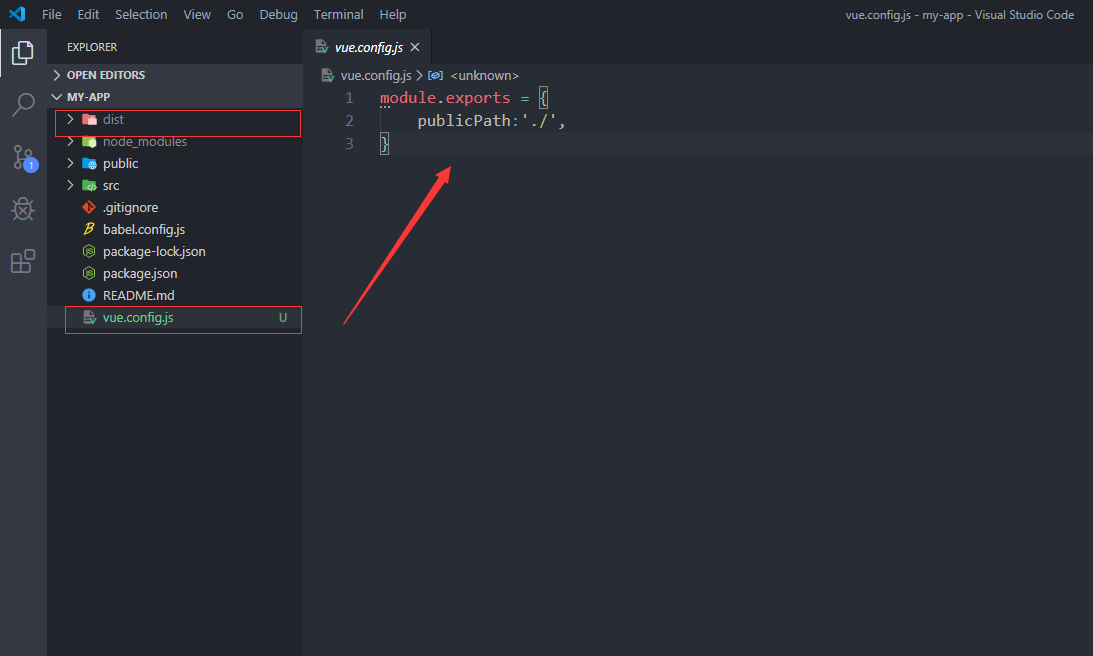This screenshot has width=1093, height=656.
Task: Expand the src folder chevron
Action: tap(70, 185)
